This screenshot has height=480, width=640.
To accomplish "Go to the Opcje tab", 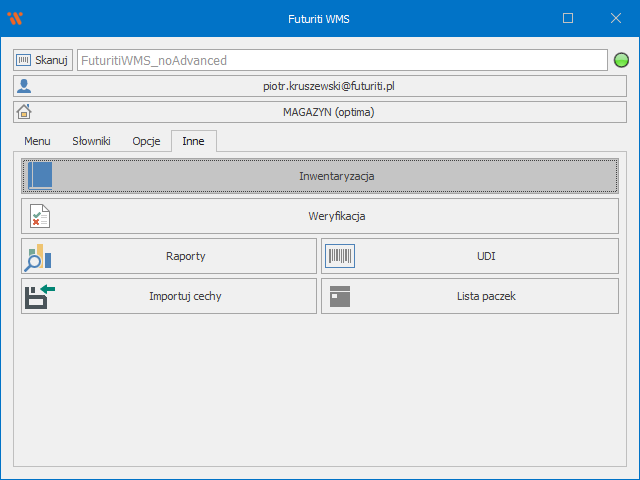I will pos(146,141).
